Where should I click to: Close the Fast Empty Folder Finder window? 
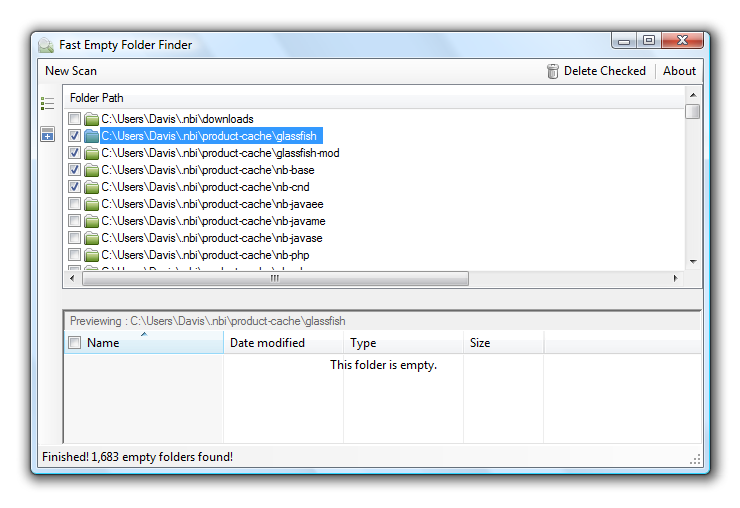pos(682,41)
